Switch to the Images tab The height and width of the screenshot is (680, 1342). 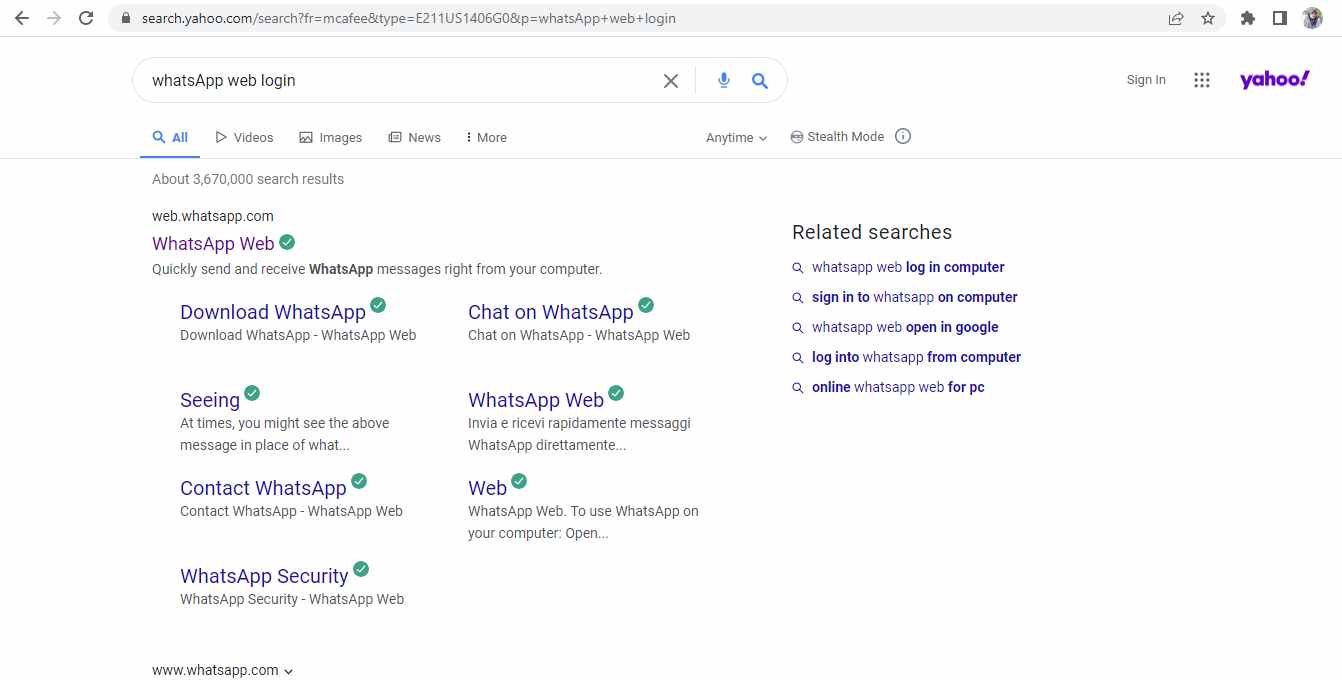coord(331,138)
